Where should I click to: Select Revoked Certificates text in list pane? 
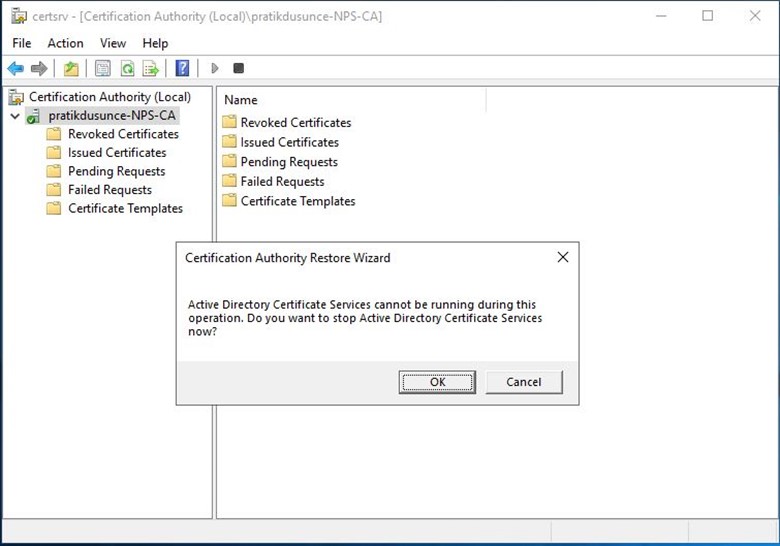(x=296, y=122)
